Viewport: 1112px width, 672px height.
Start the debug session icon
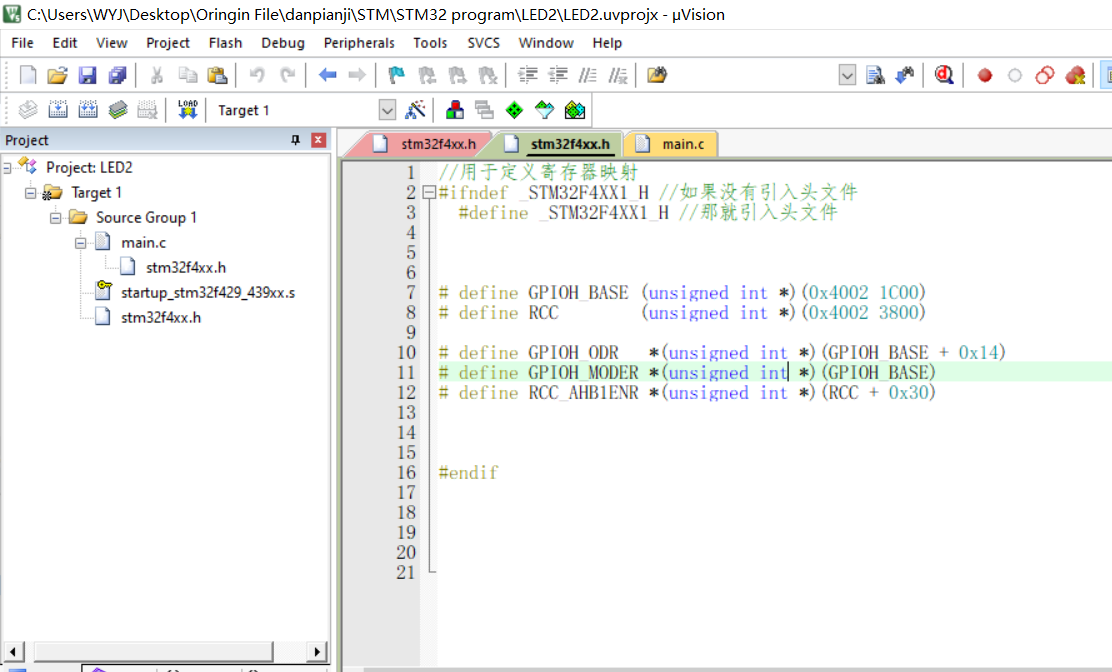[x=944, y=75]
